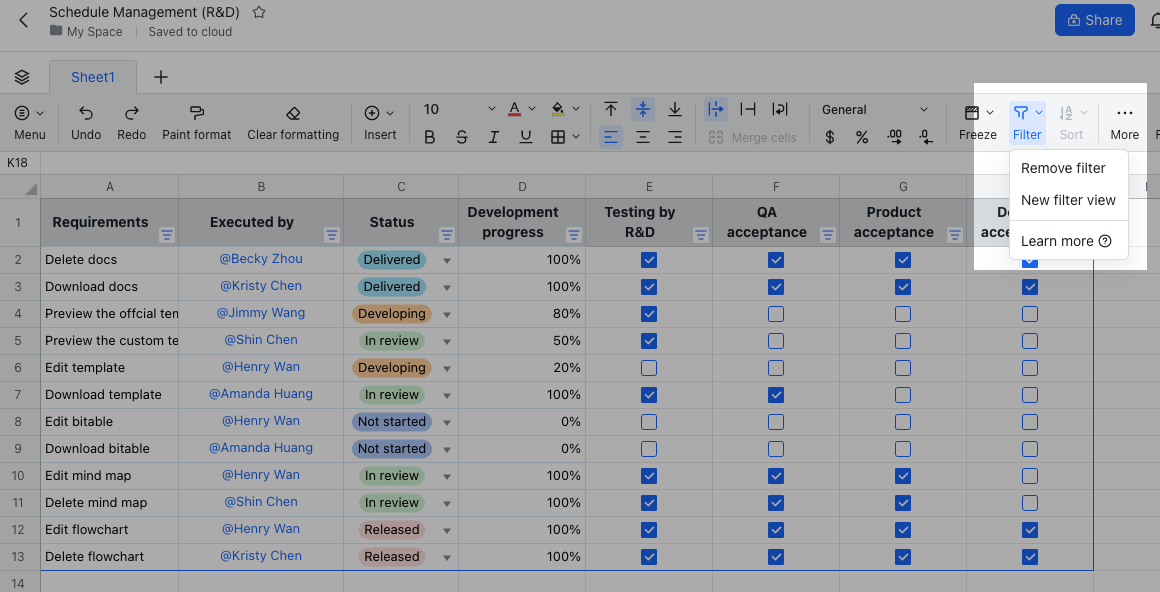Viewport: 1160px width, 592px height.
Task: Check Product acceptance for Download template row
Action: pyautogui.click(x=903, y=395)
